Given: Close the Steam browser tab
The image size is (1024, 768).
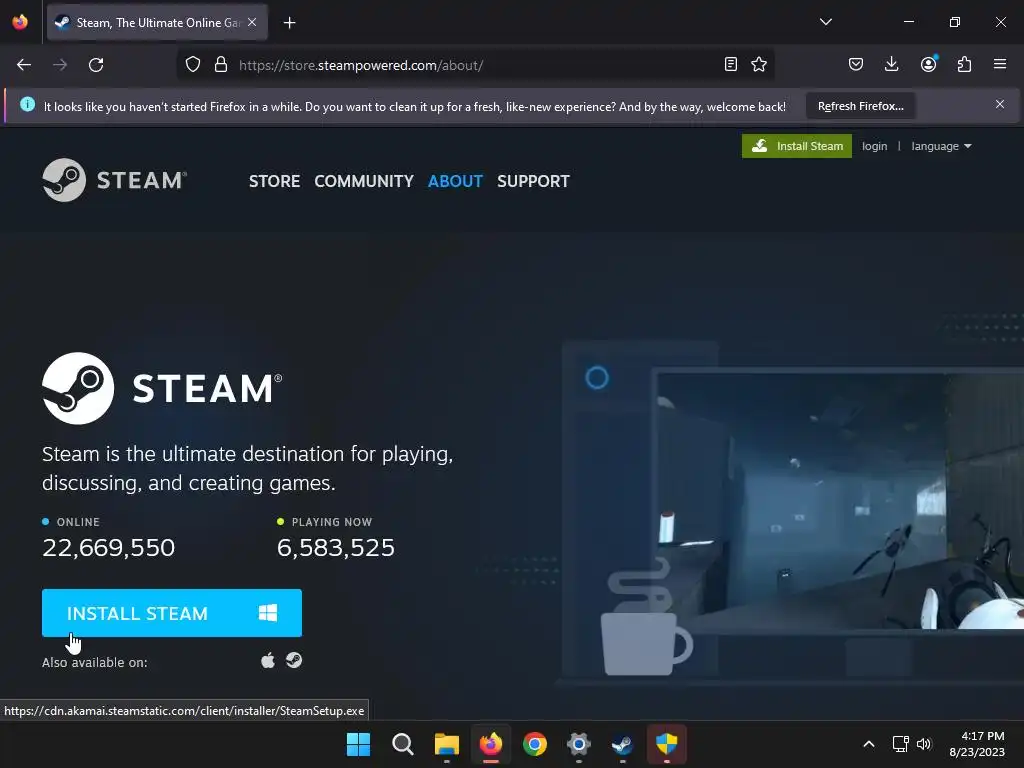Looking at the screenshot, I should pos(252,22).
